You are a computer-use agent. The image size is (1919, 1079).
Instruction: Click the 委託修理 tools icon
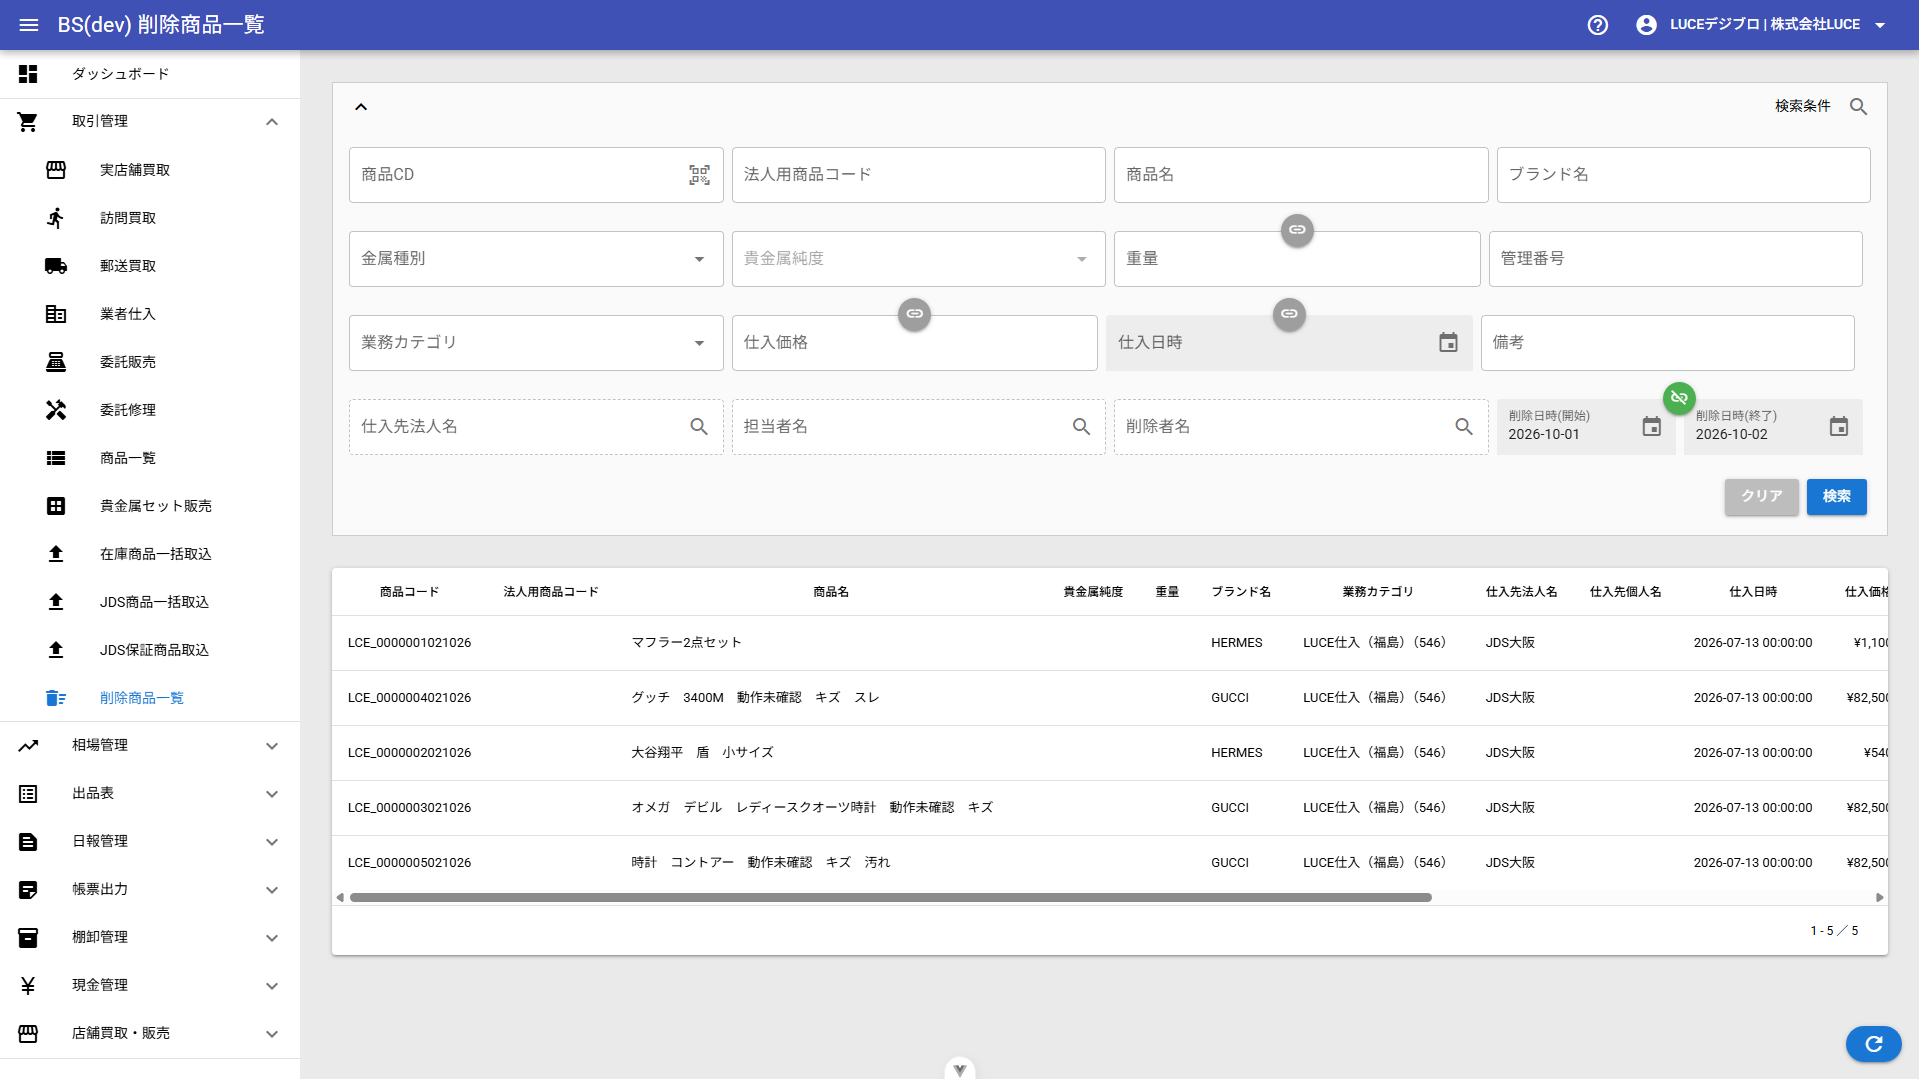tap(56, 410)
